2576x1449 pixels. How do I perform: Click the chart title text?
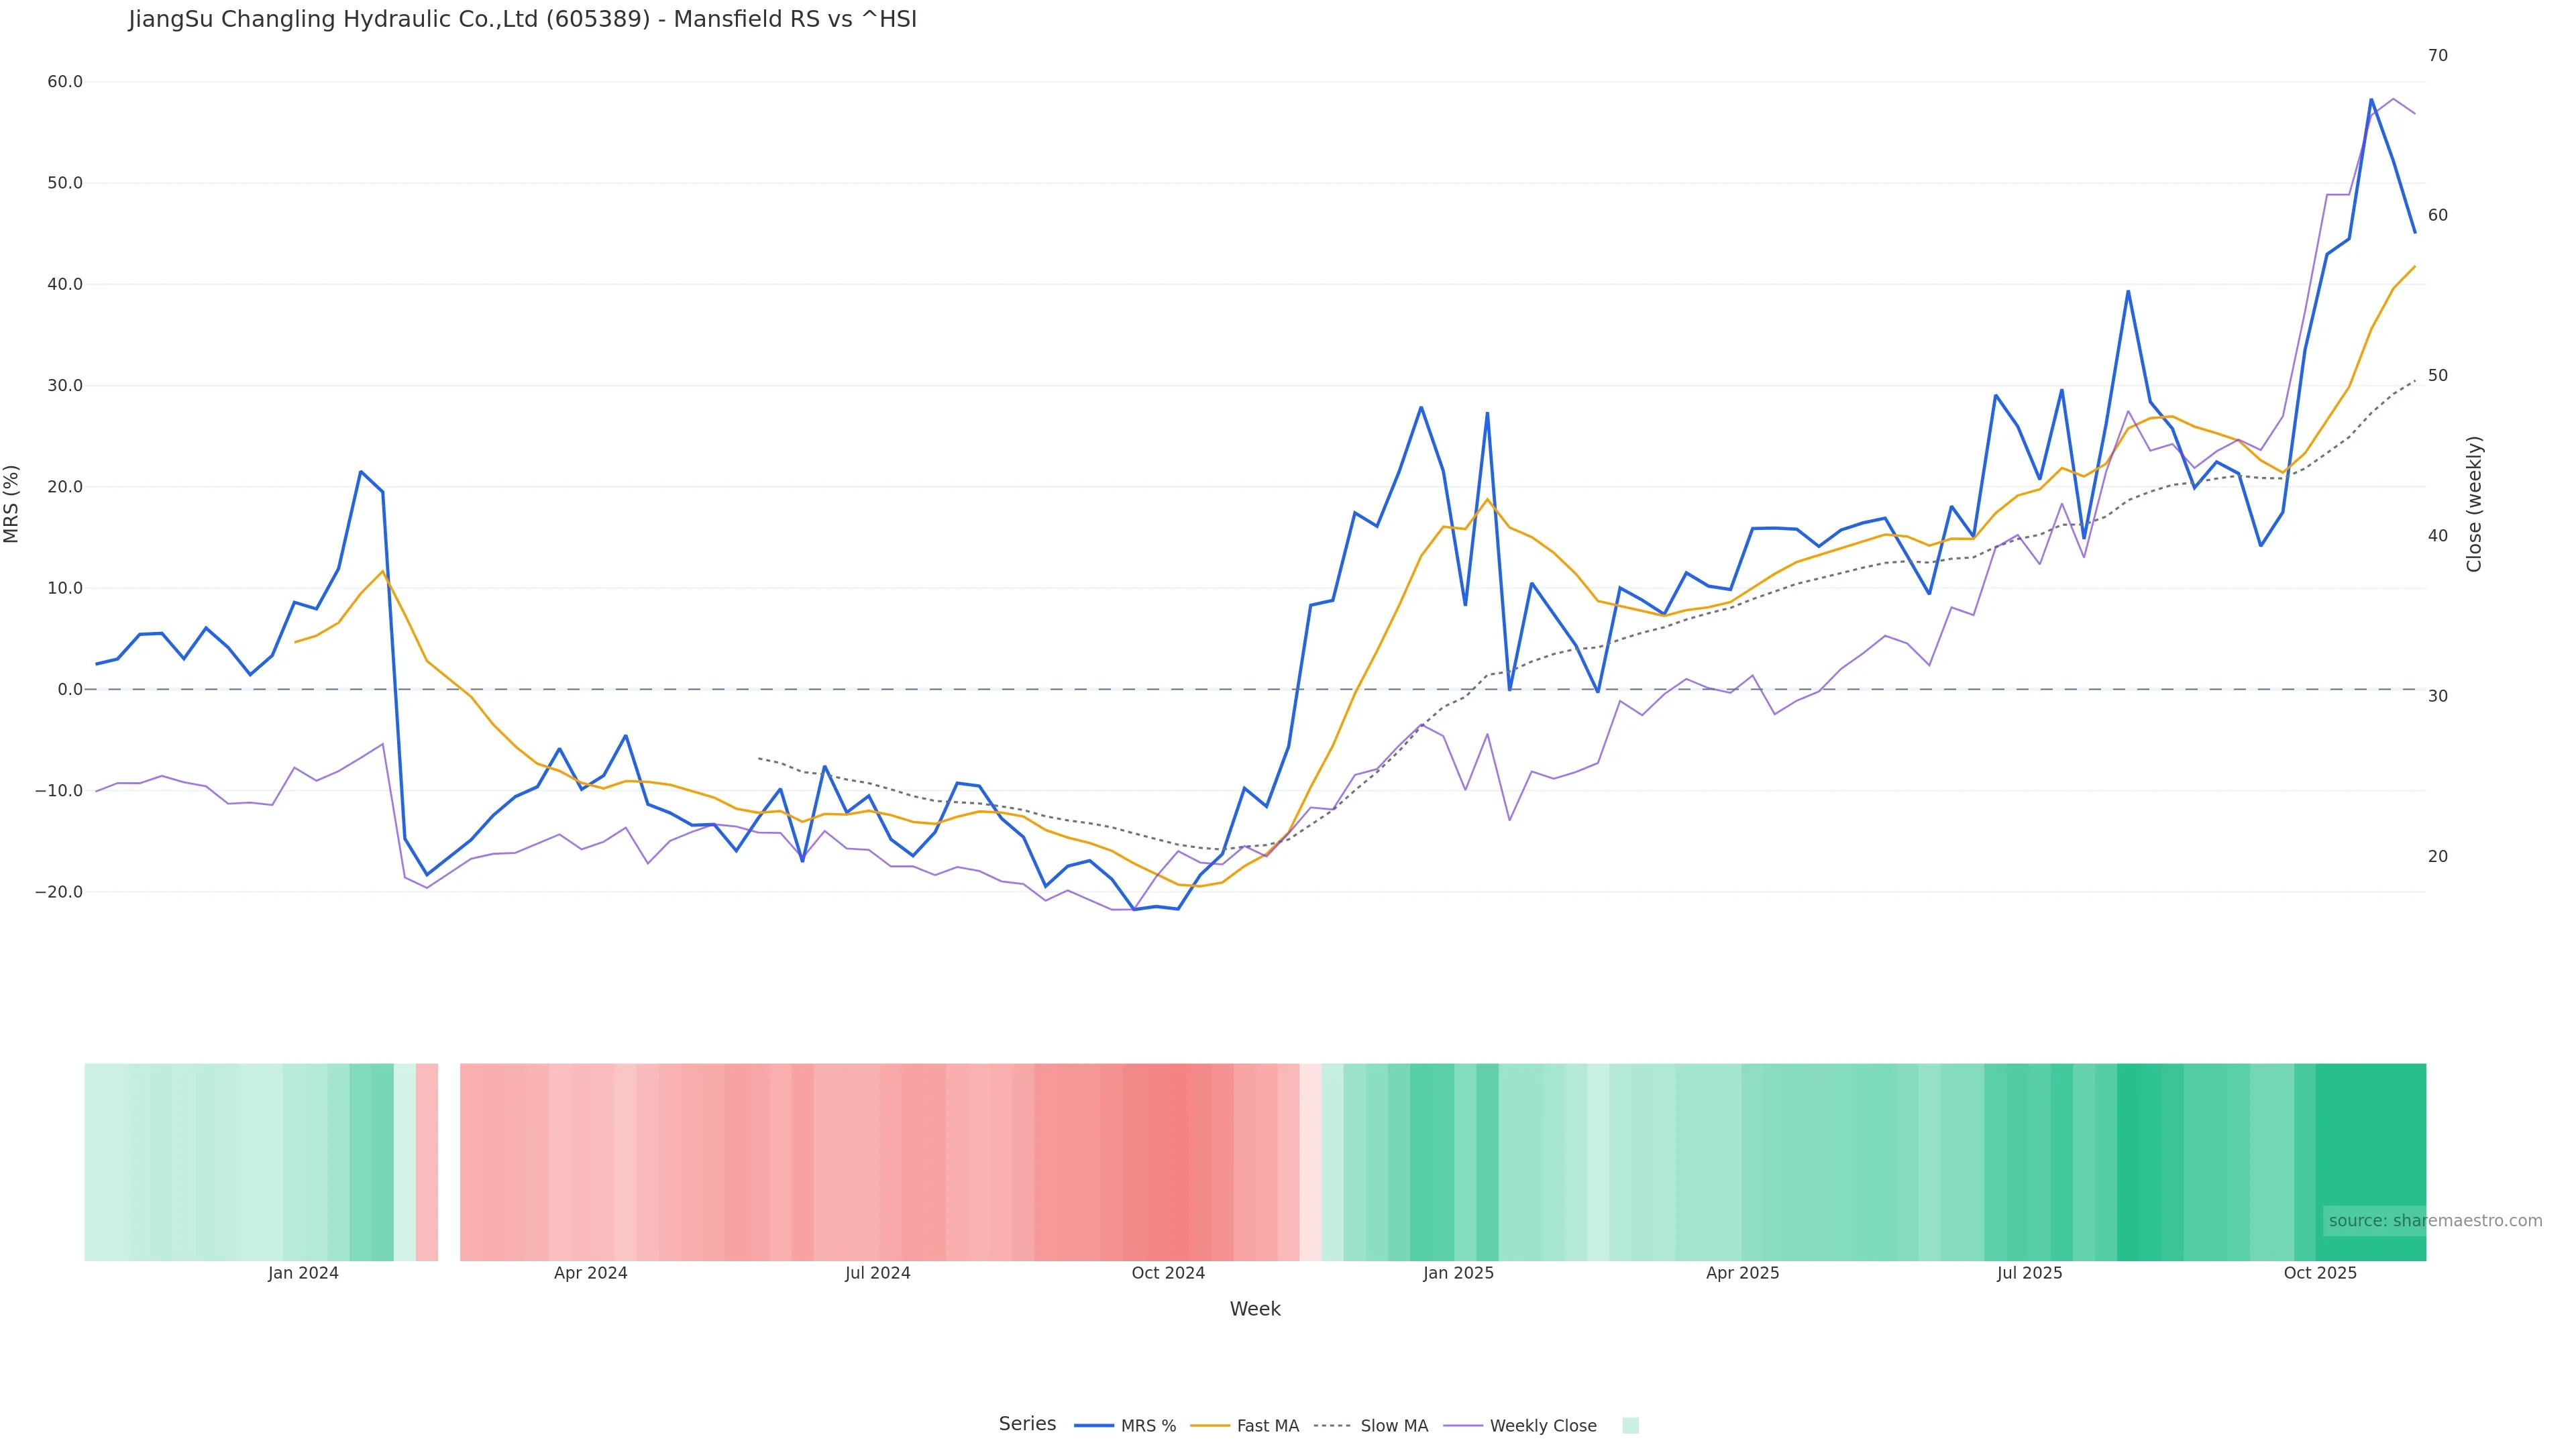coord(522,19)
